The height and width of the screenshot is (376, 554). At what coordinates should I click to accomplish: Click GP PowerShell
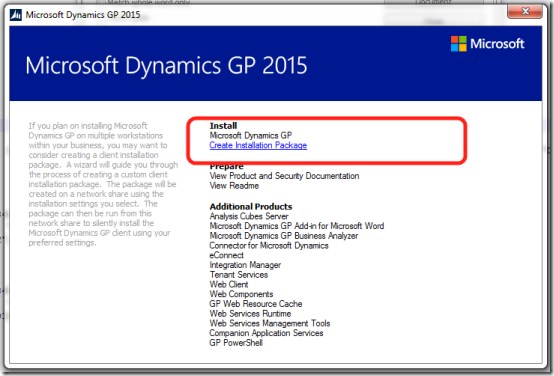click(x=236, y=343)
